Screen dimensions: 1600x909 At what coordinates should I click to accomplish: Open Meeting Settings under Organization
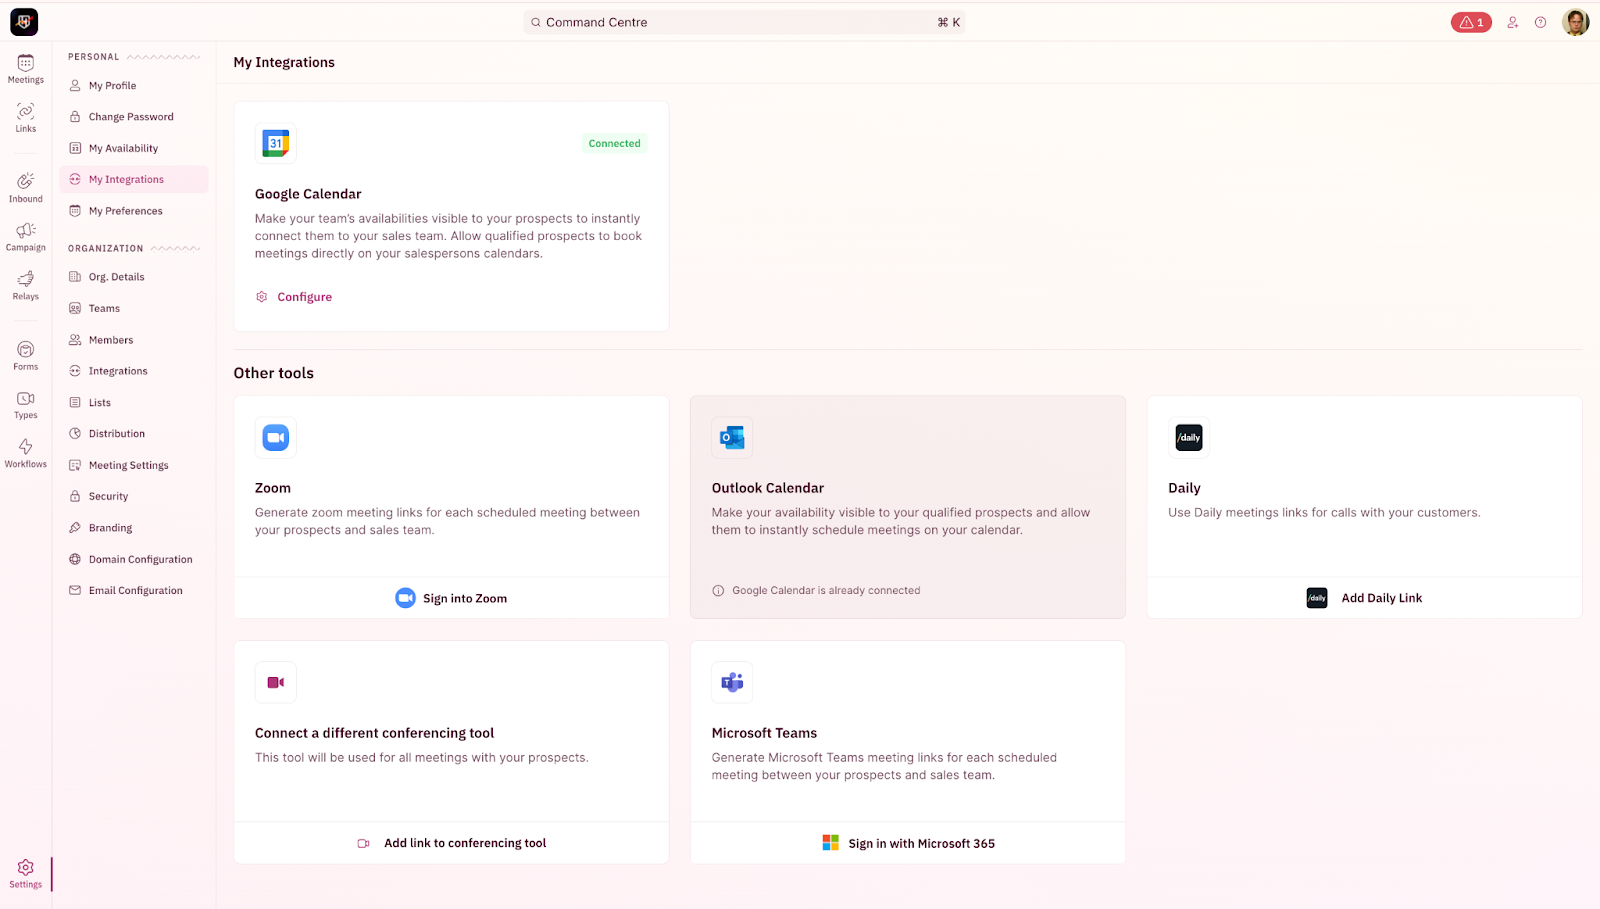tap(128, 465)
